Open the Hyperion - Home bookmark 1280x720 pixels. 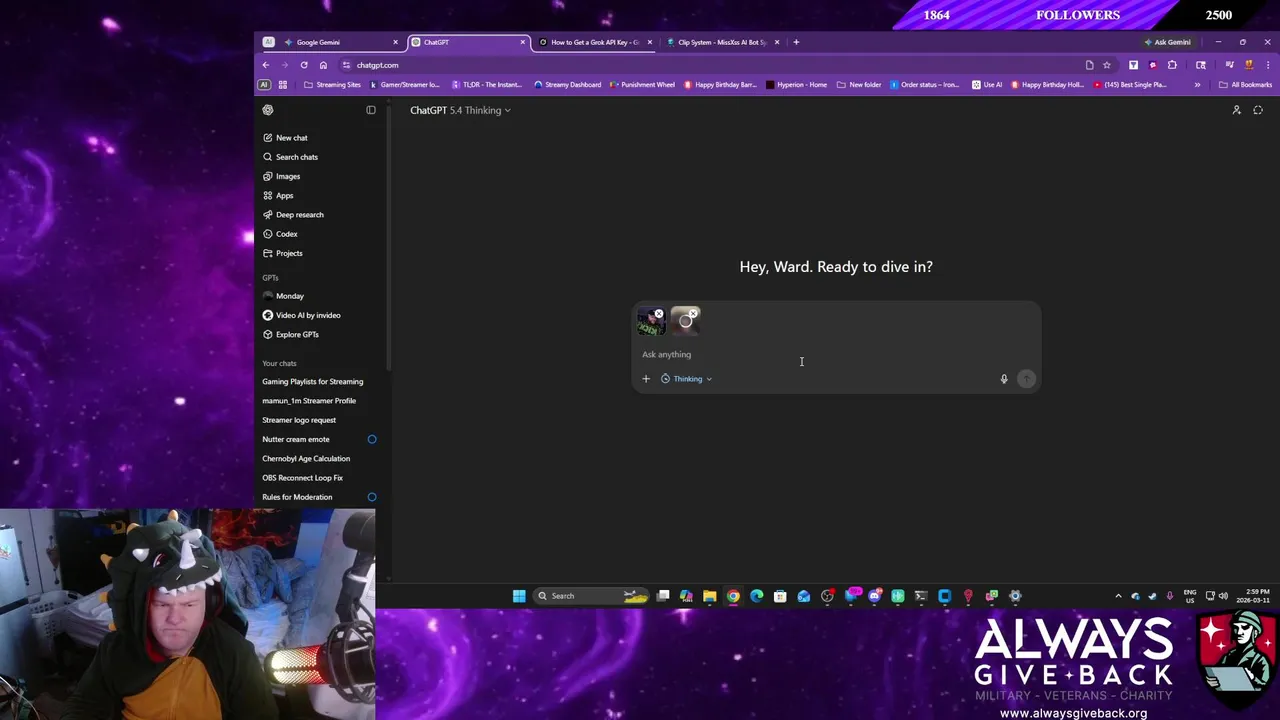click(x=796, y=85)
